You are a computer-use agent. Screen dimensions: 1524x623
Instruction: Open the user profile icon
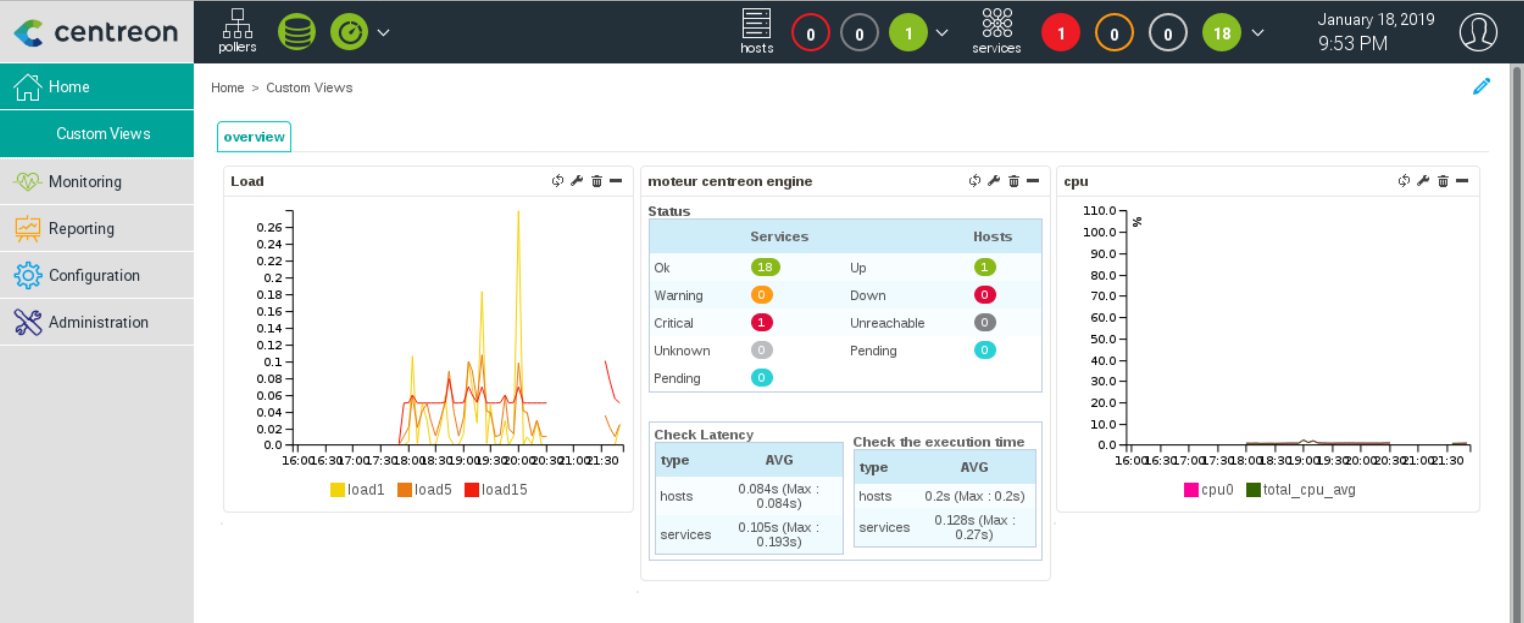(1477, 32)
